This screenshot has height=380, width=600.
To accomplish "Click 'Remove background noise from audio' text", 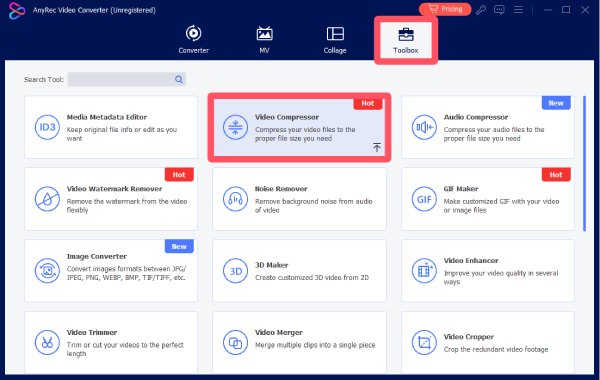I will (x=313, y=205).
